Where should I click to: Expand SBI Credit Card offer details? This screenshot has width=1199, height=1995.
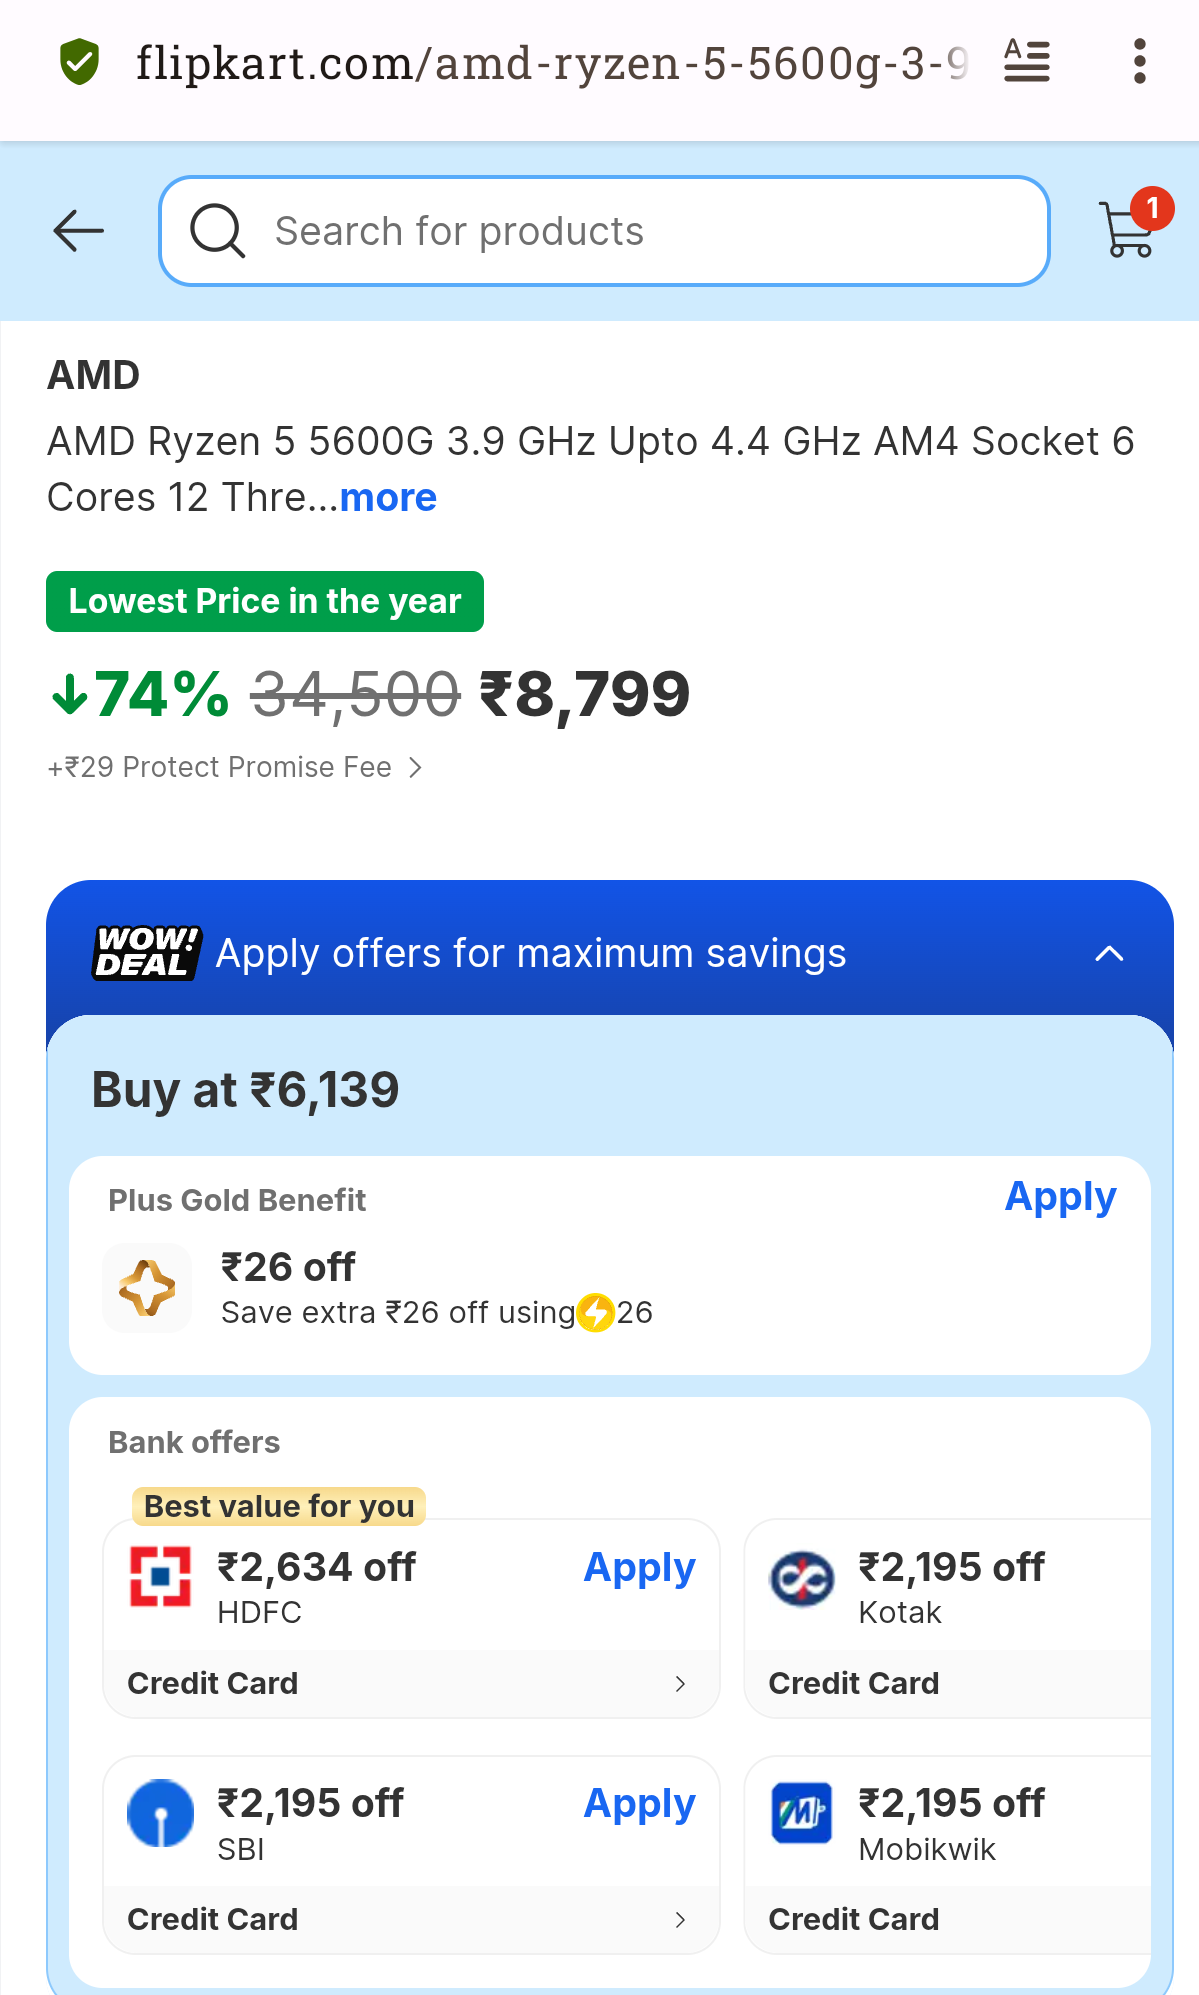411,1919
